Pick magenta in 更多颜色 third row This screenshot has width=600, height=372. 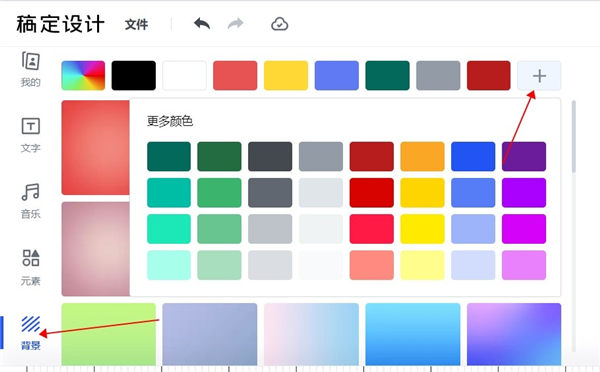pyautogui.click(x=524, y=229)
